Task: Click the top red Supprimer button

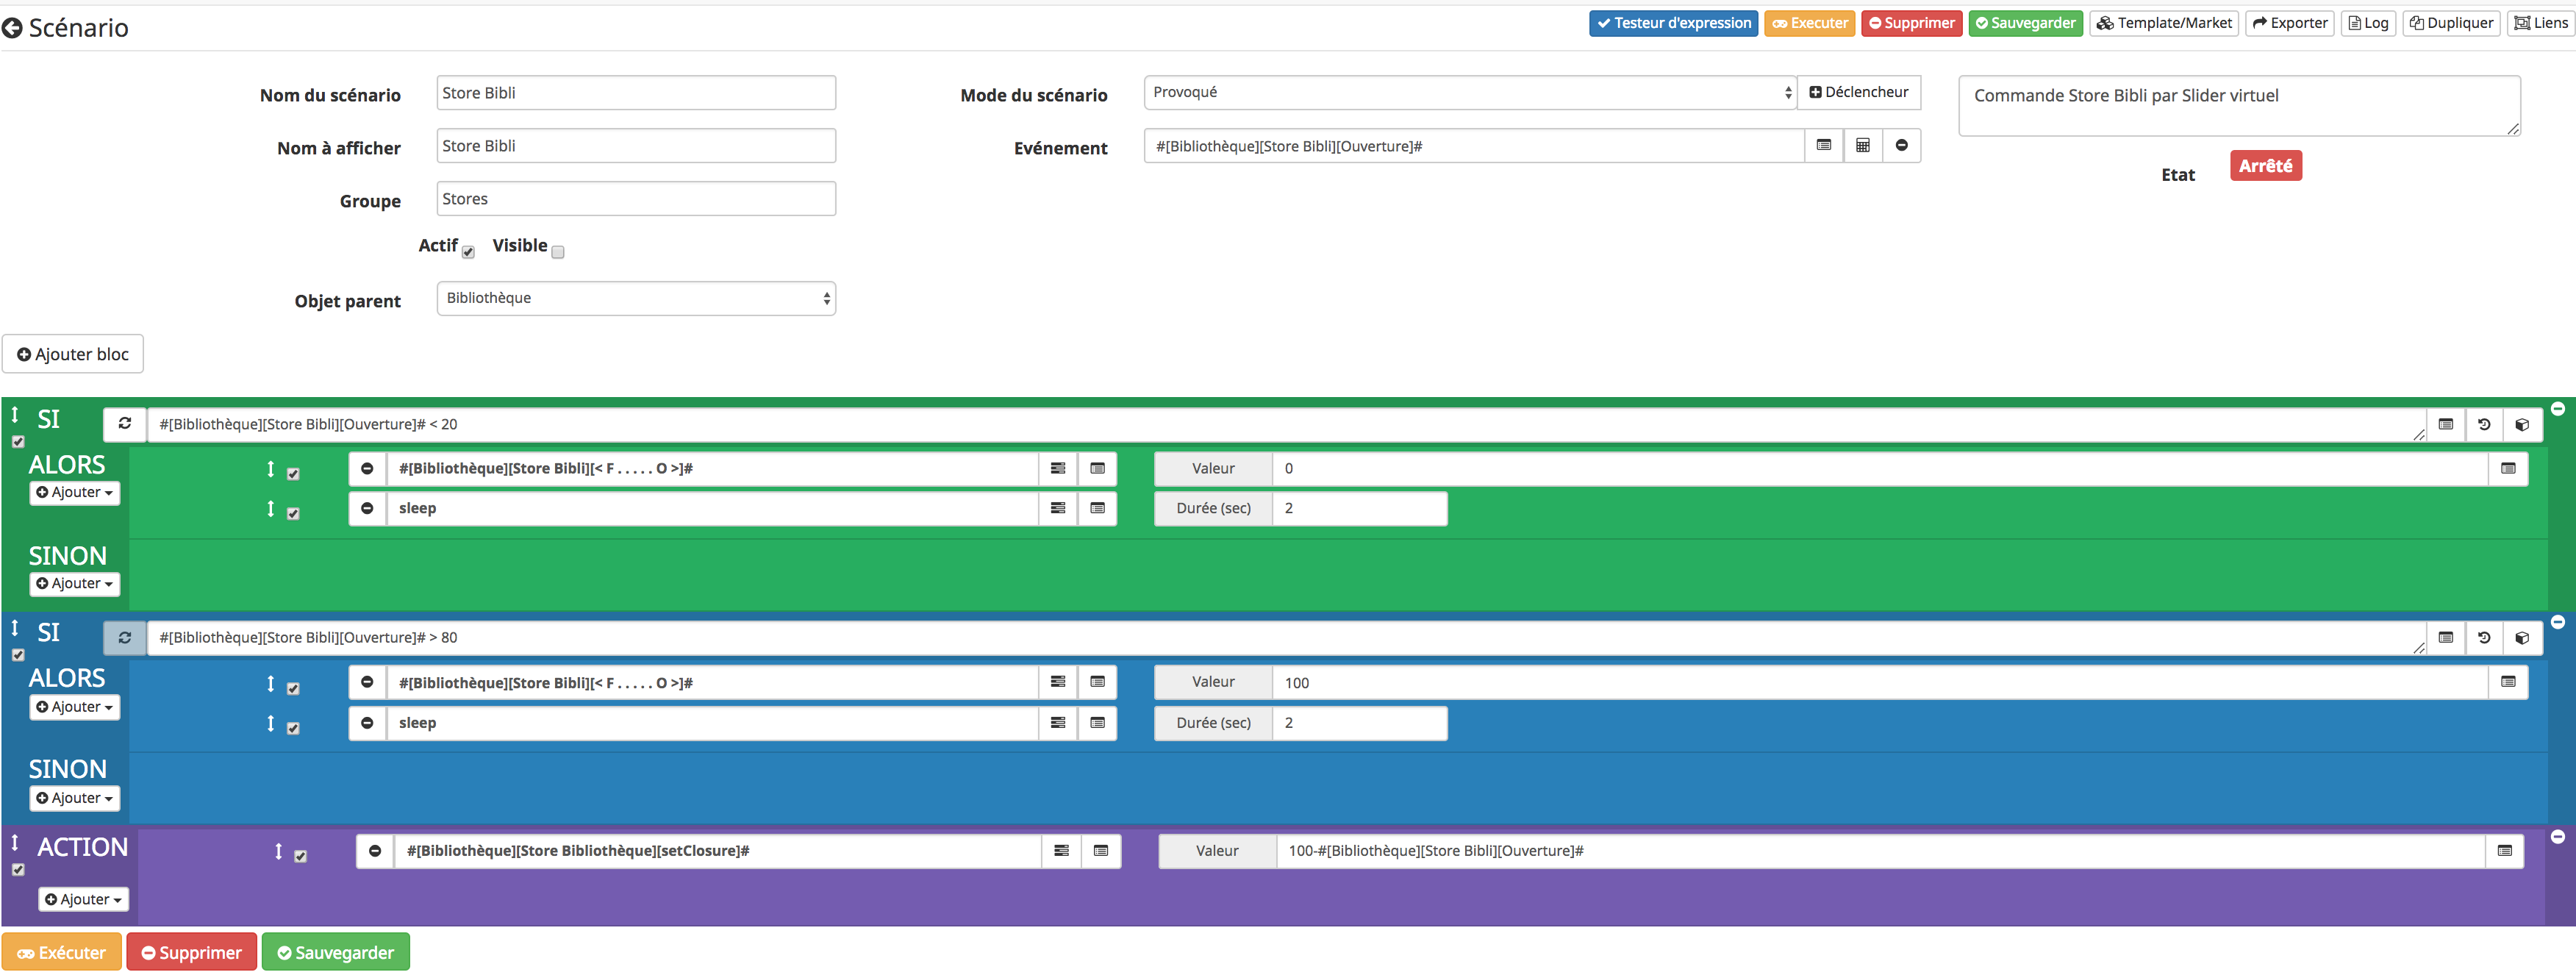Action: 1911,23
